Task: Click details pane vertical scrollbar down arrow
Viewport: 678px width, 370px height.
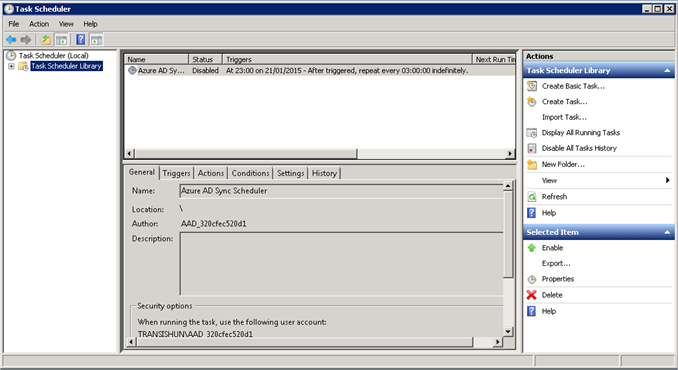Action: coord(508,332)
